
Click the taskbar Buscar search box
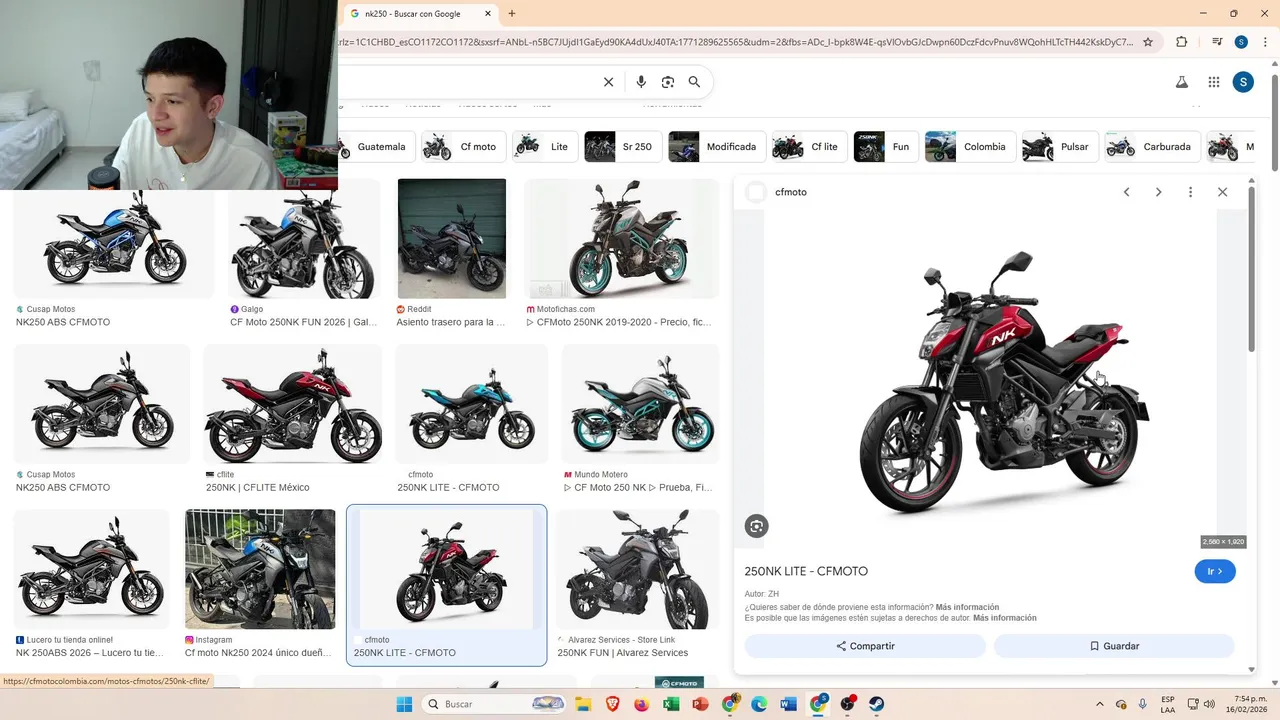pos(494,704)
